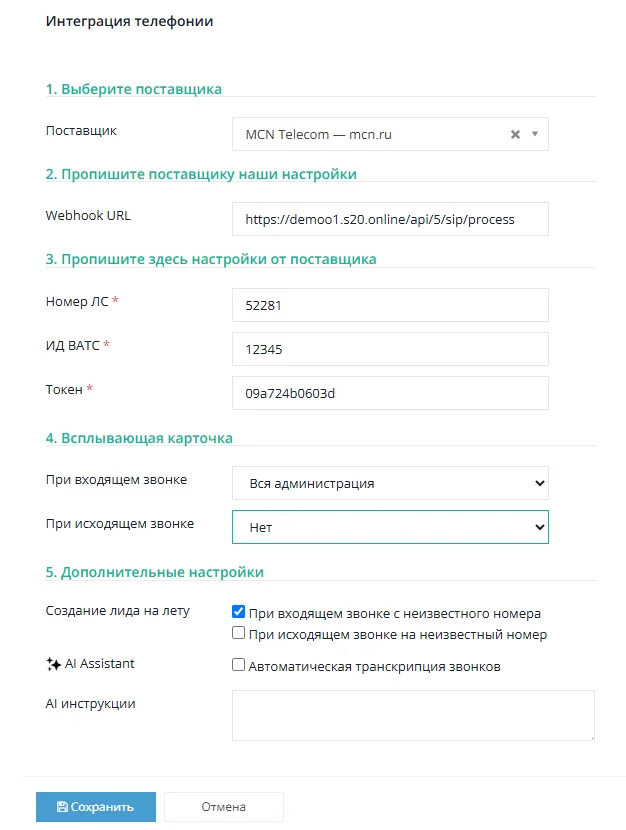Click the floppy disk icon on Save
Viewport: 626px width, 830px height.
pos(62,807)
